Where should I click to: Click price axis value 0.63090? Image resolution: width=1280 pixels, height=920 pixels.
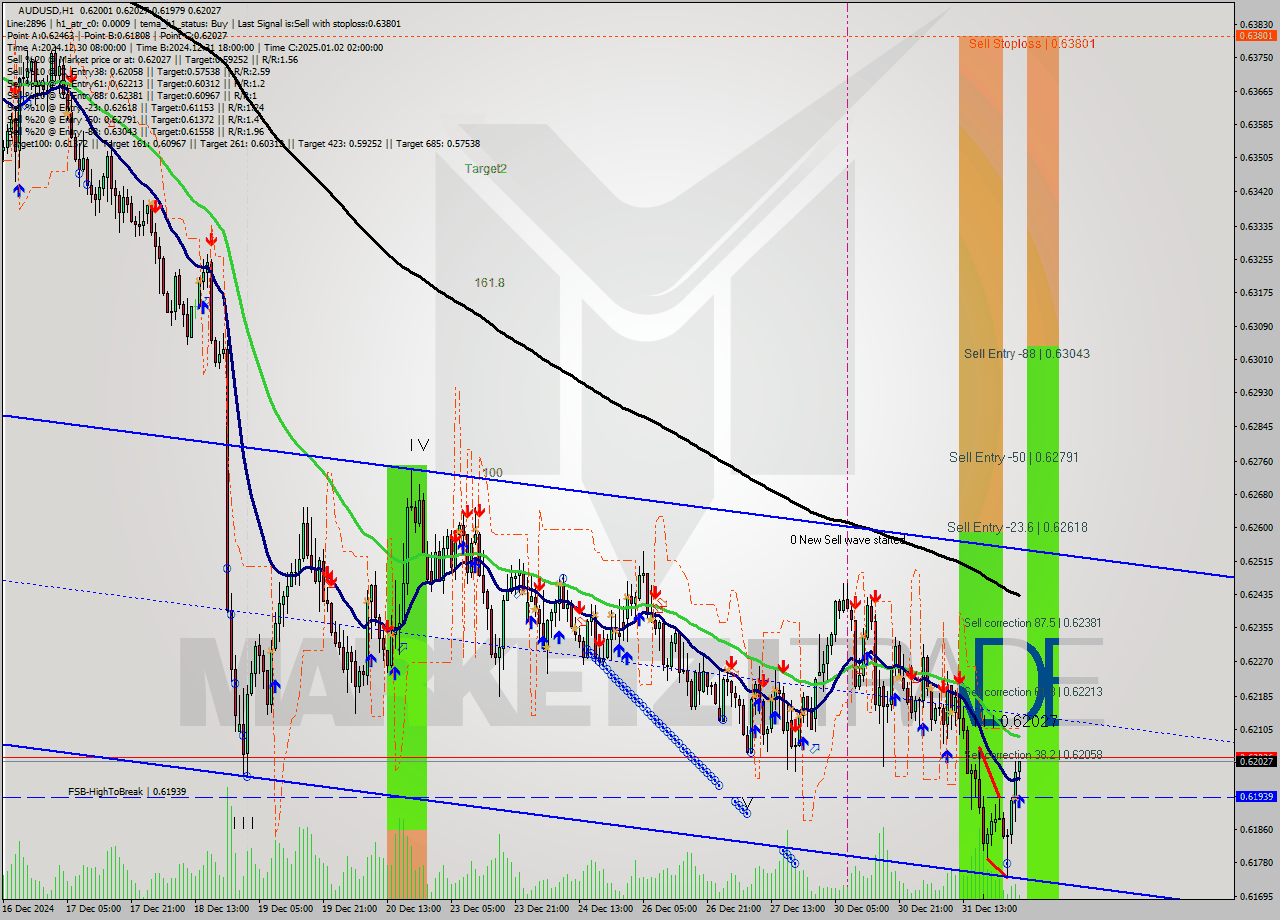[1257, 326]
